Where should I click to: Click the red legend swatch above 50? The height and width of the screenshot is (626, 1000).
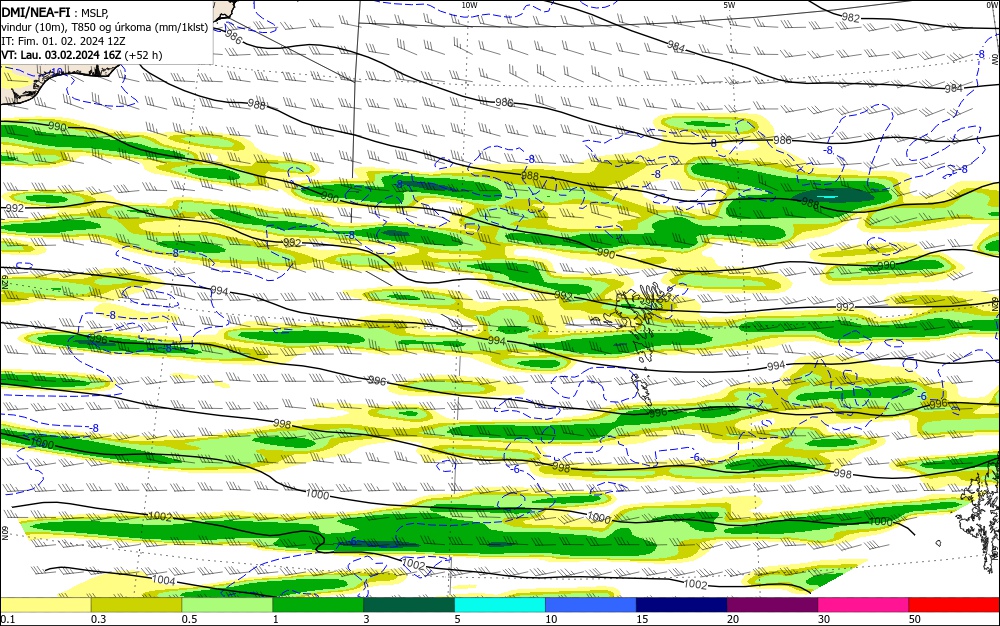(954, 605)
